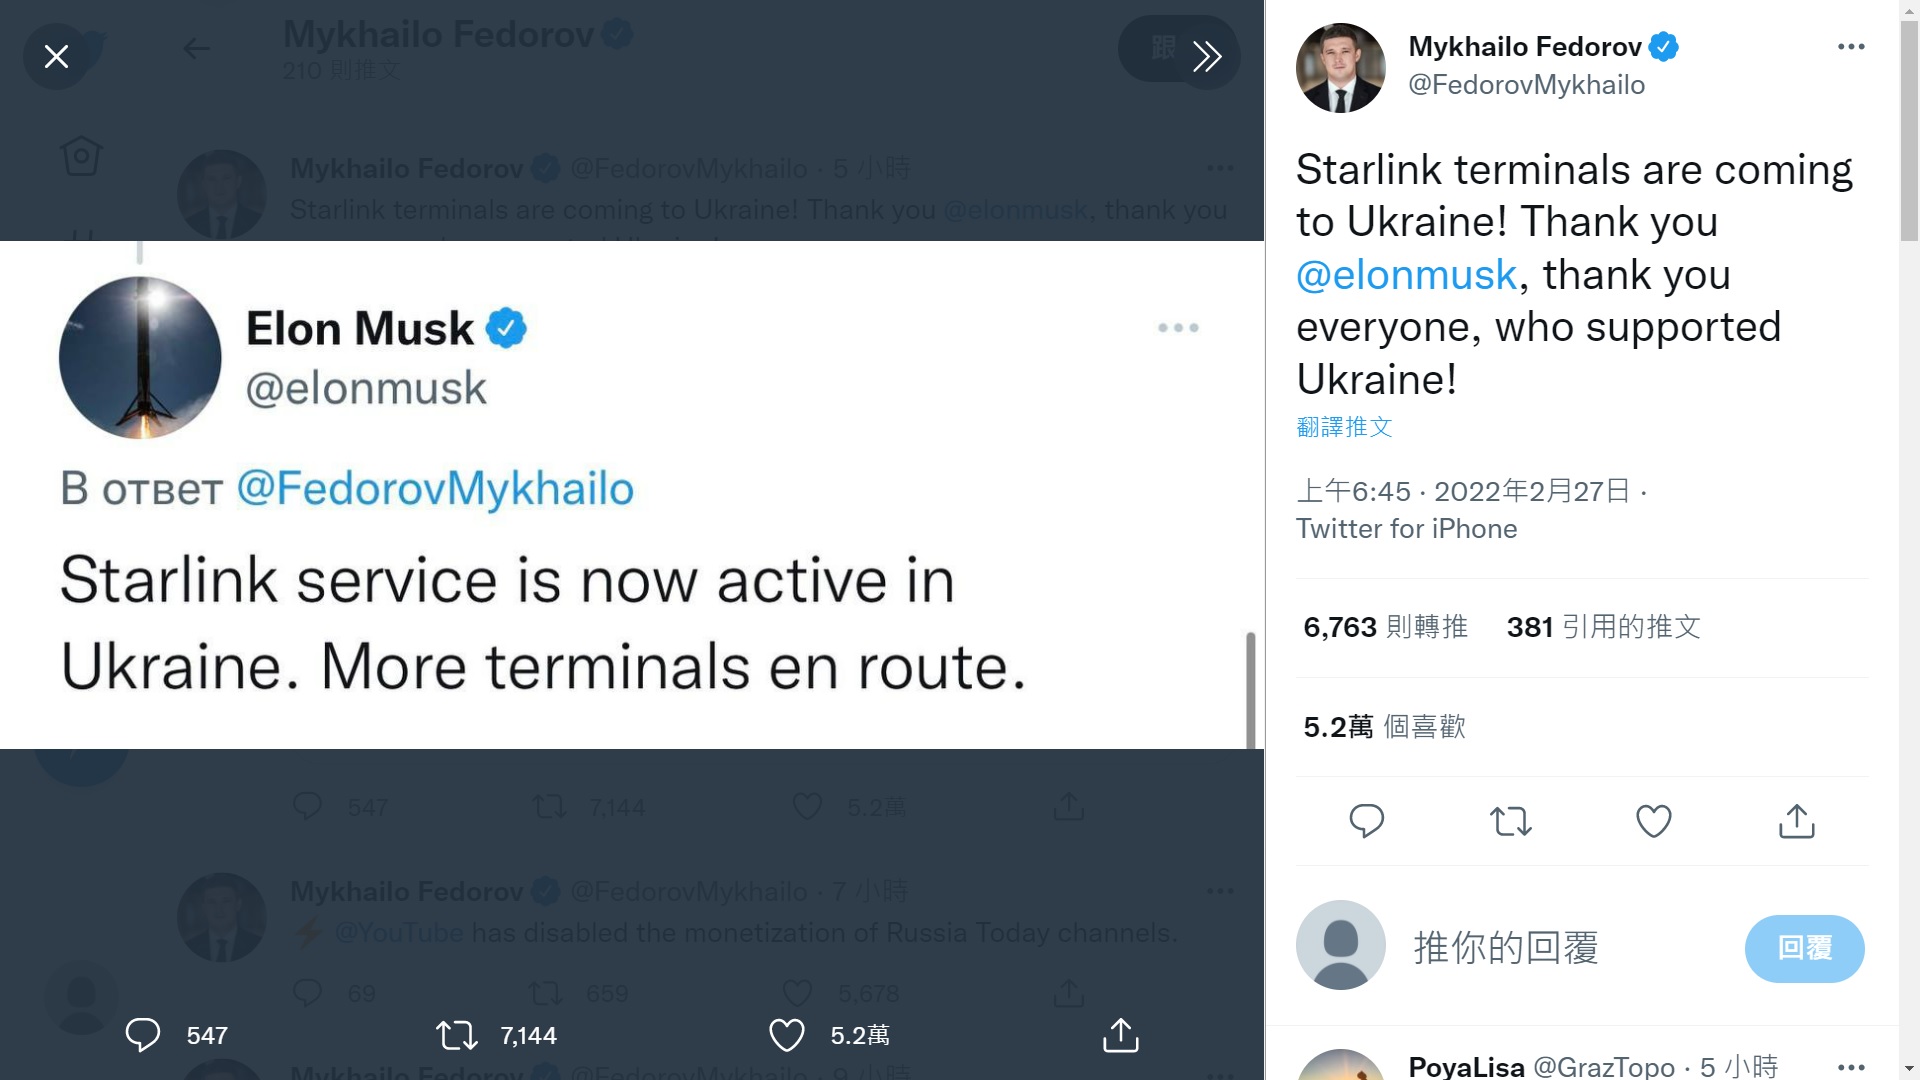View the 6,763 retweets list
This screenshot has width=1920, height=1080.
point(1385,627)
